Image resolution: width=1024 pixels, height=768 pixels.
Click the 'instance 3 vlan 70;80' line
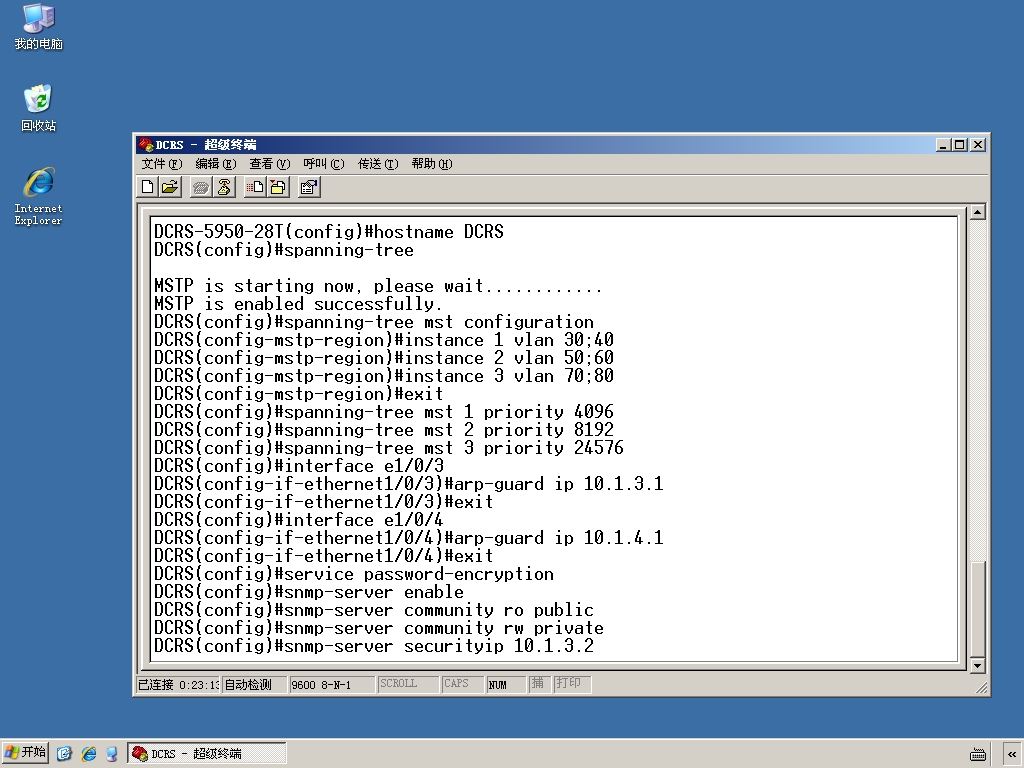(x=384, y=376)
